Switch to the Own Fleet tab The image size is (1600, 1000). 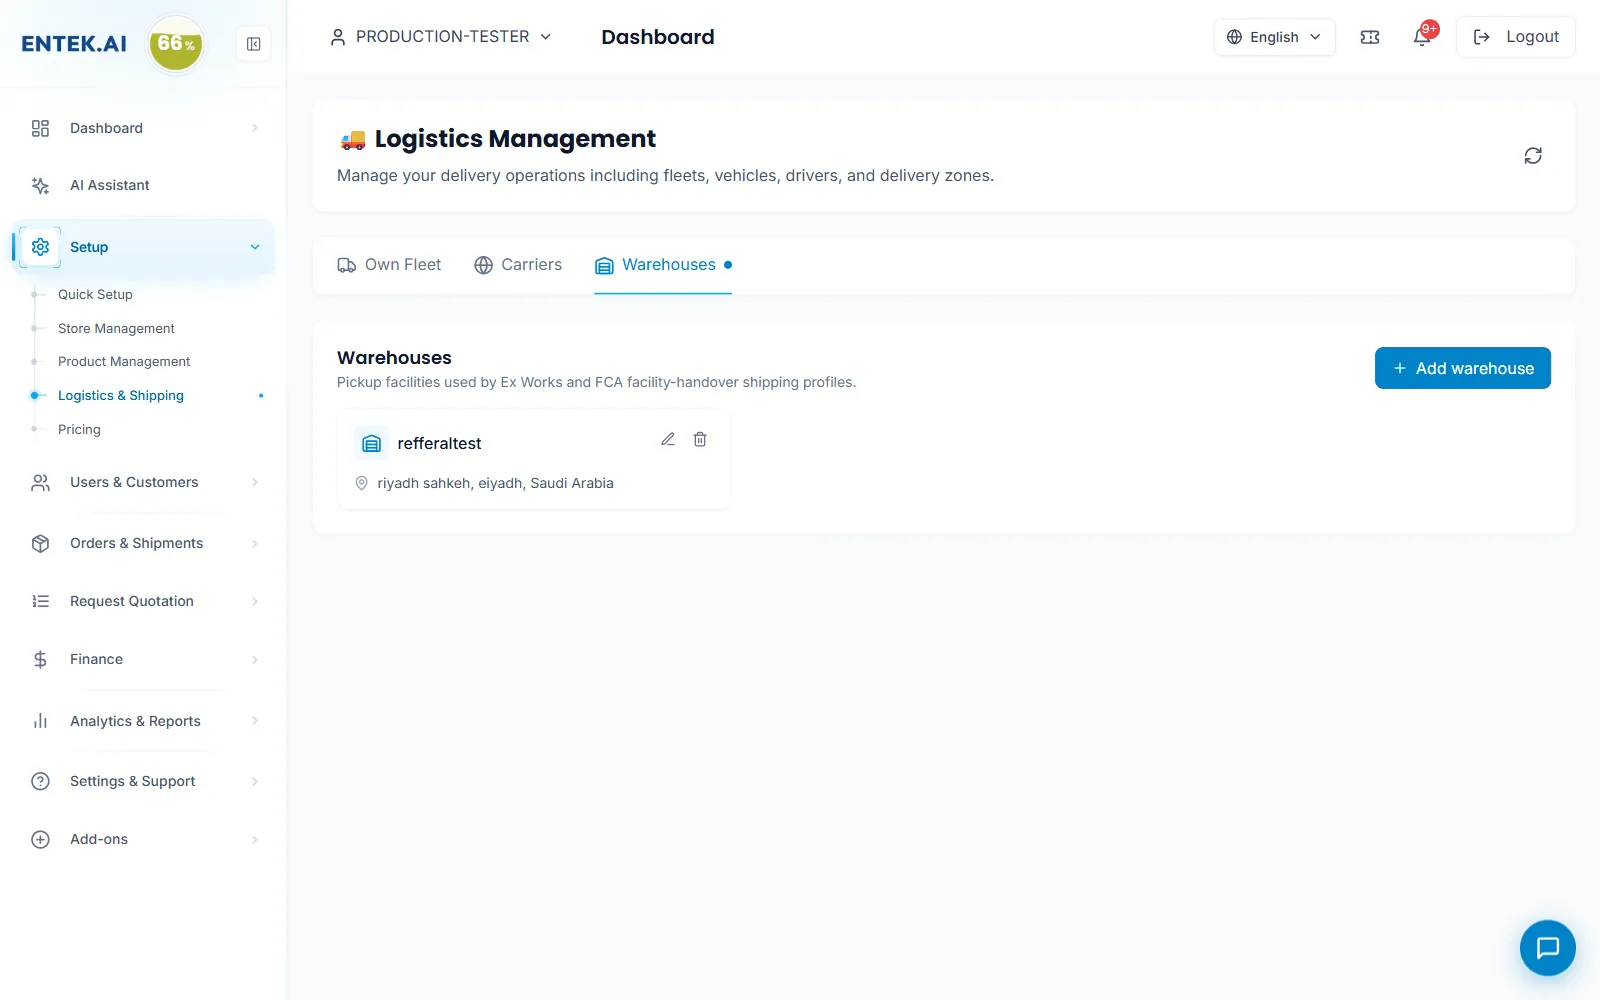click(389, 265)
